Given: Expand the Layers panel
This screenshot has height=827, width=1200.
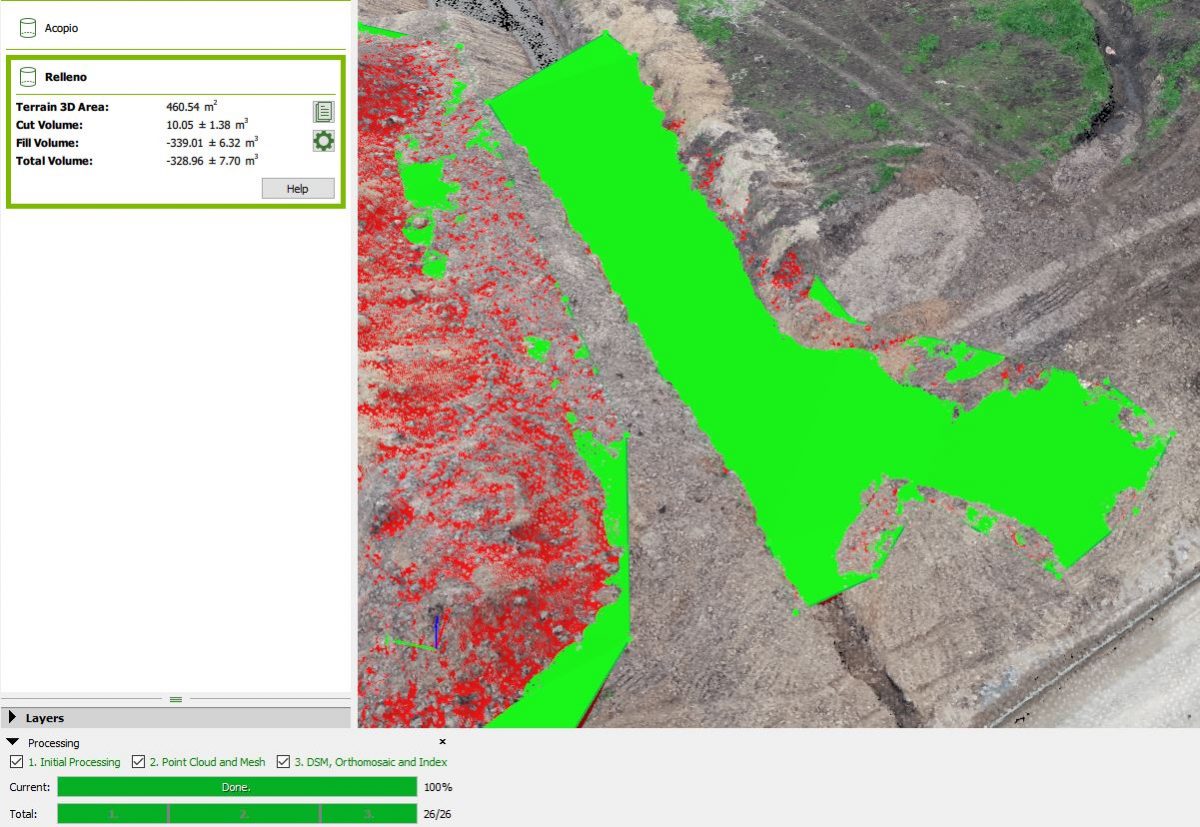Looking at the screenshot, I should point(12,718).
